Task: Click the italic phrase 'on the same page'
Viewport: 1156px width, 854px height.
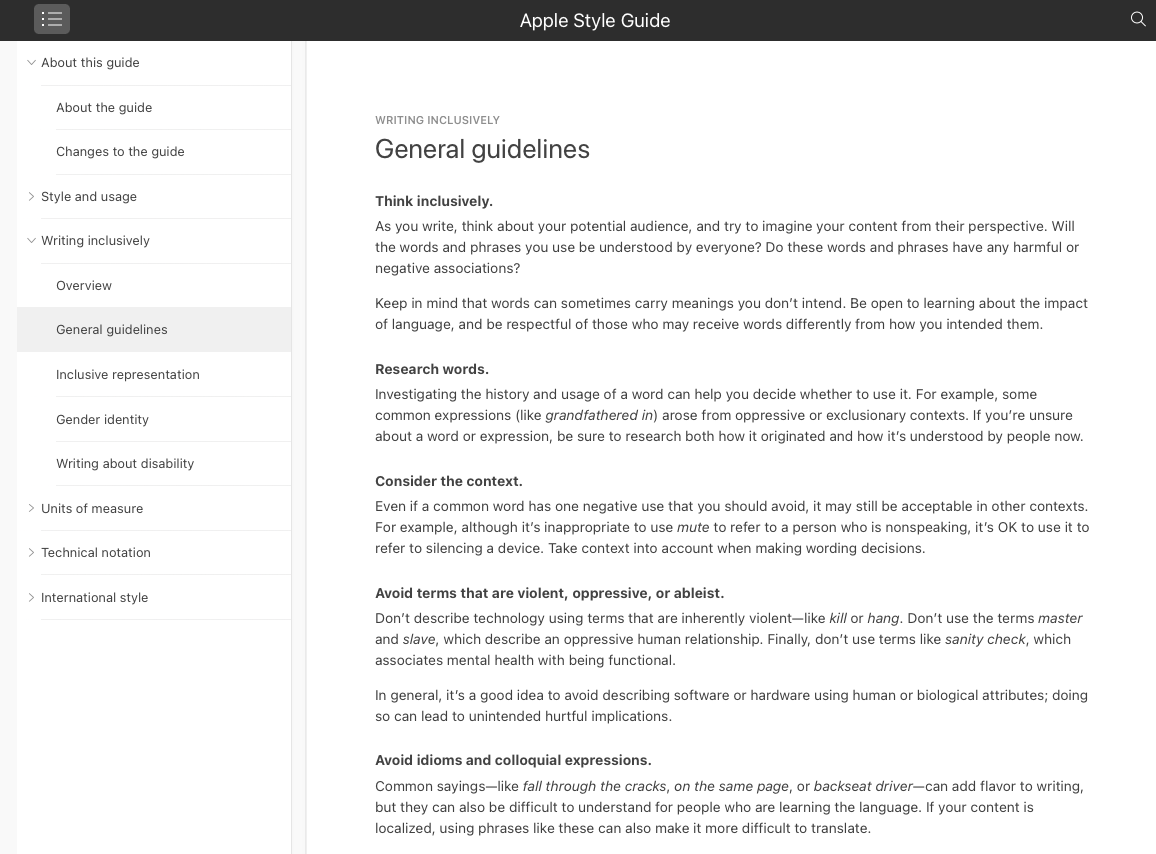Action: click(x=731, y=786)
